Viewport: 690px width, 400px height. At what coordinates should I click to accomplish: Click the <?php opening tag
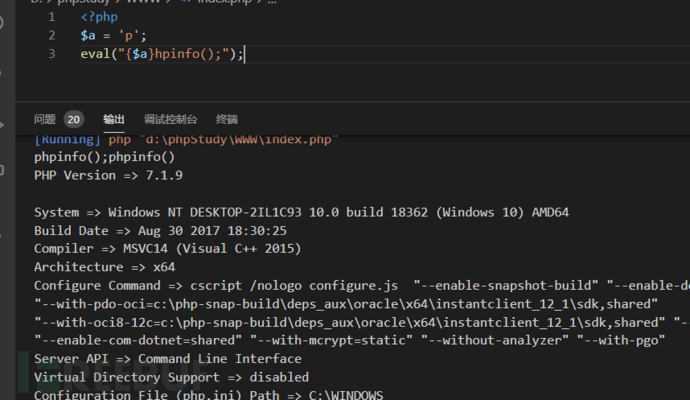point(99,17)
